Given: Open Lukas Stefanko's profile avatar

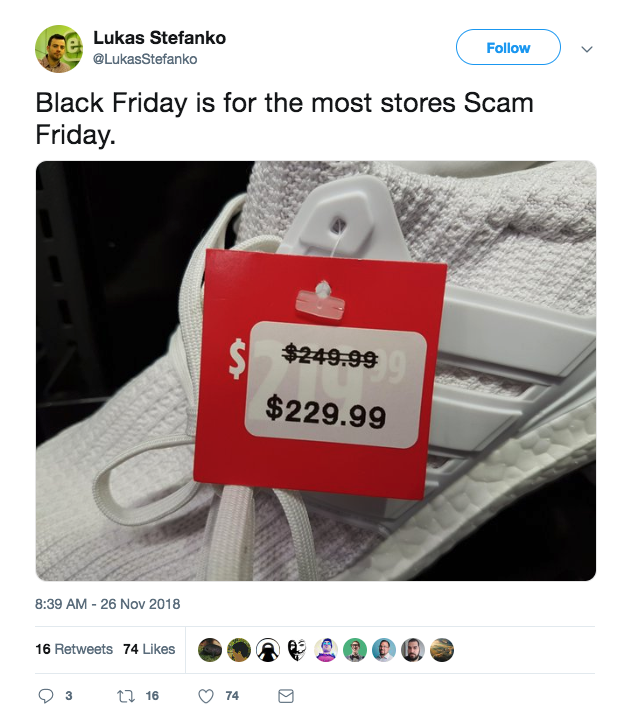Looking at the screenshot, I should [x=59, y=49].
